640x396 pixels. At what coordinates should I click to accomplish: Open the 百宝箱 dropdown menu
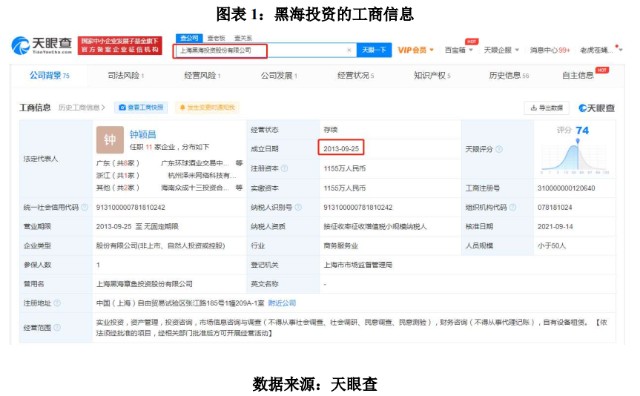[458, 50]
